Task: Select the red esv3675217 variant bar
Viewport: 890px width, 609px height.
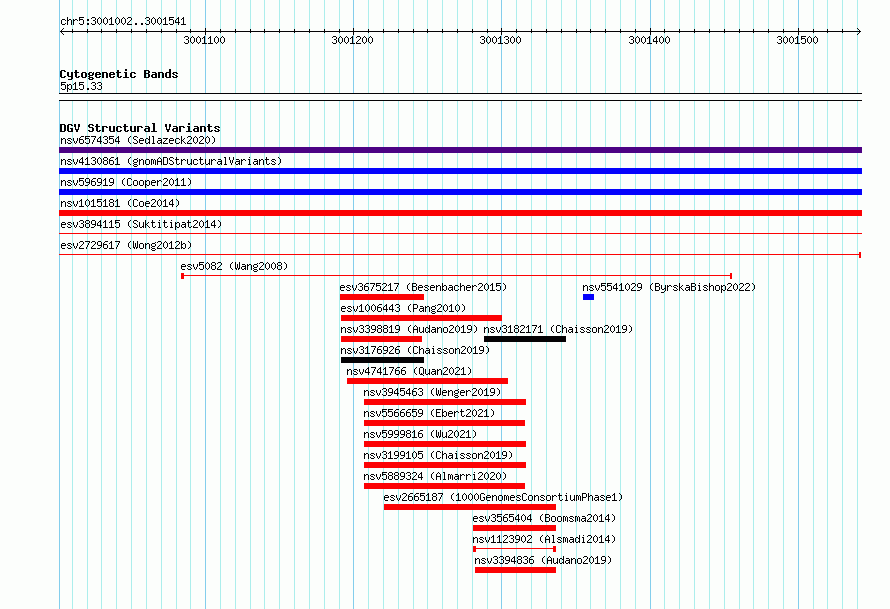Action: [x=382, y=297]
